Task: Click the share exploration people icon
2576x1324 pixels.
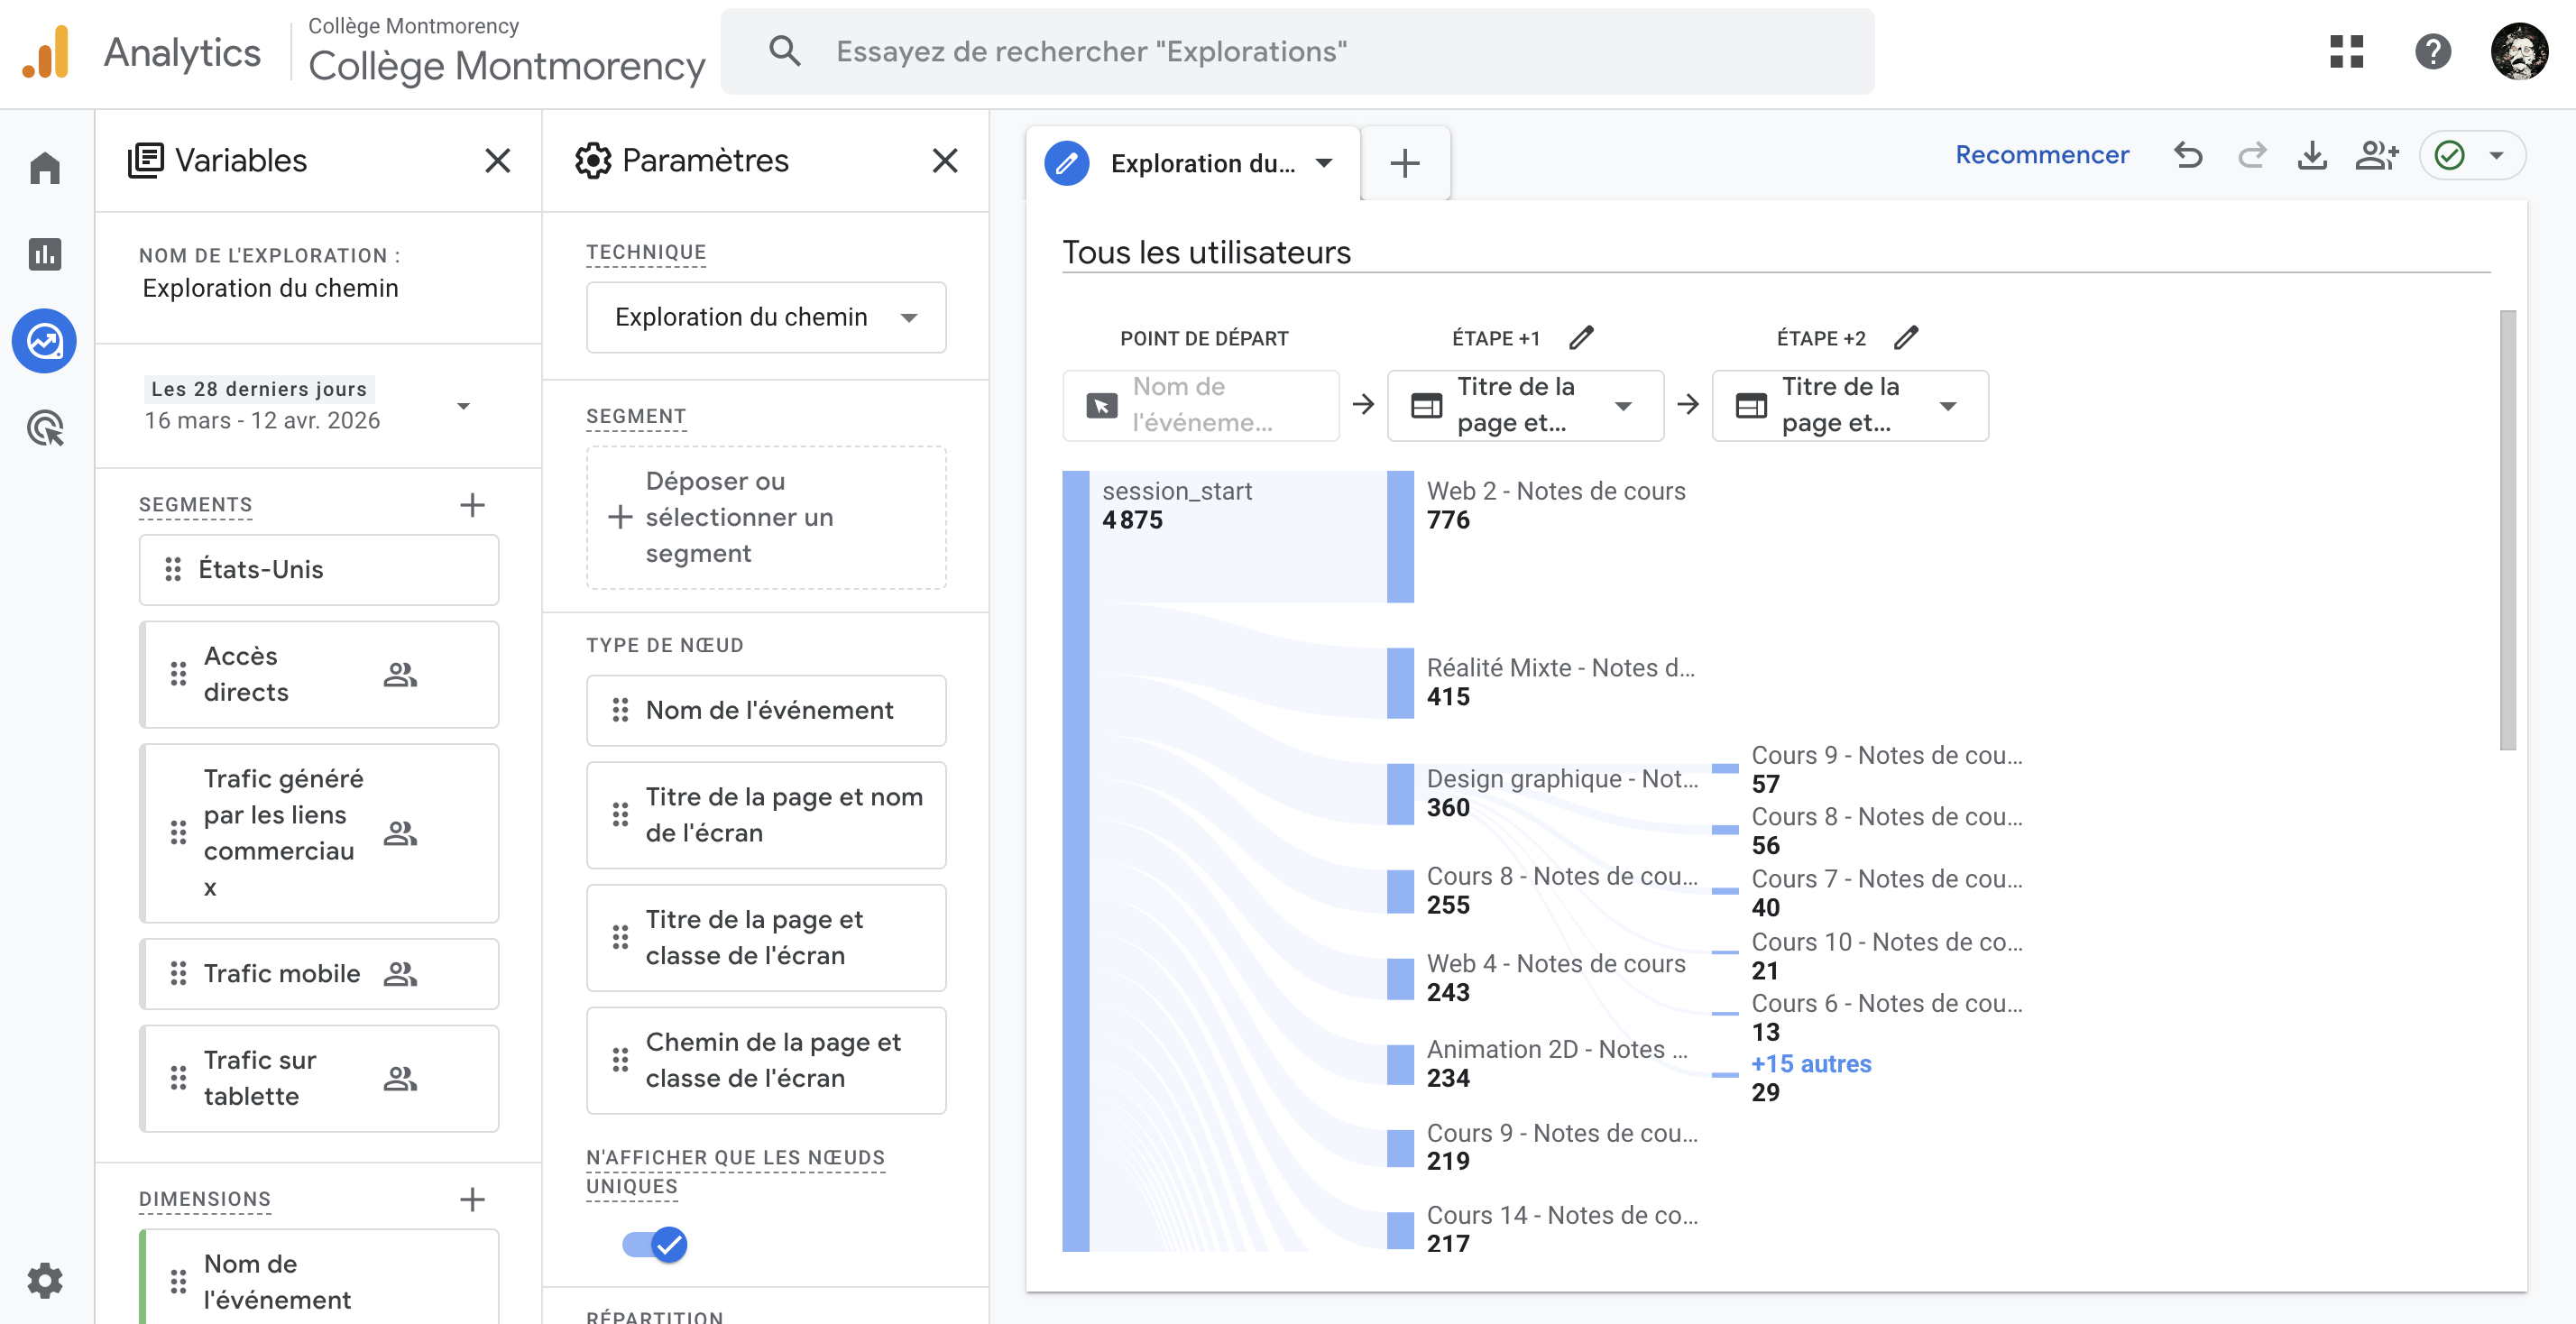Action: [x=2376, y=155]
